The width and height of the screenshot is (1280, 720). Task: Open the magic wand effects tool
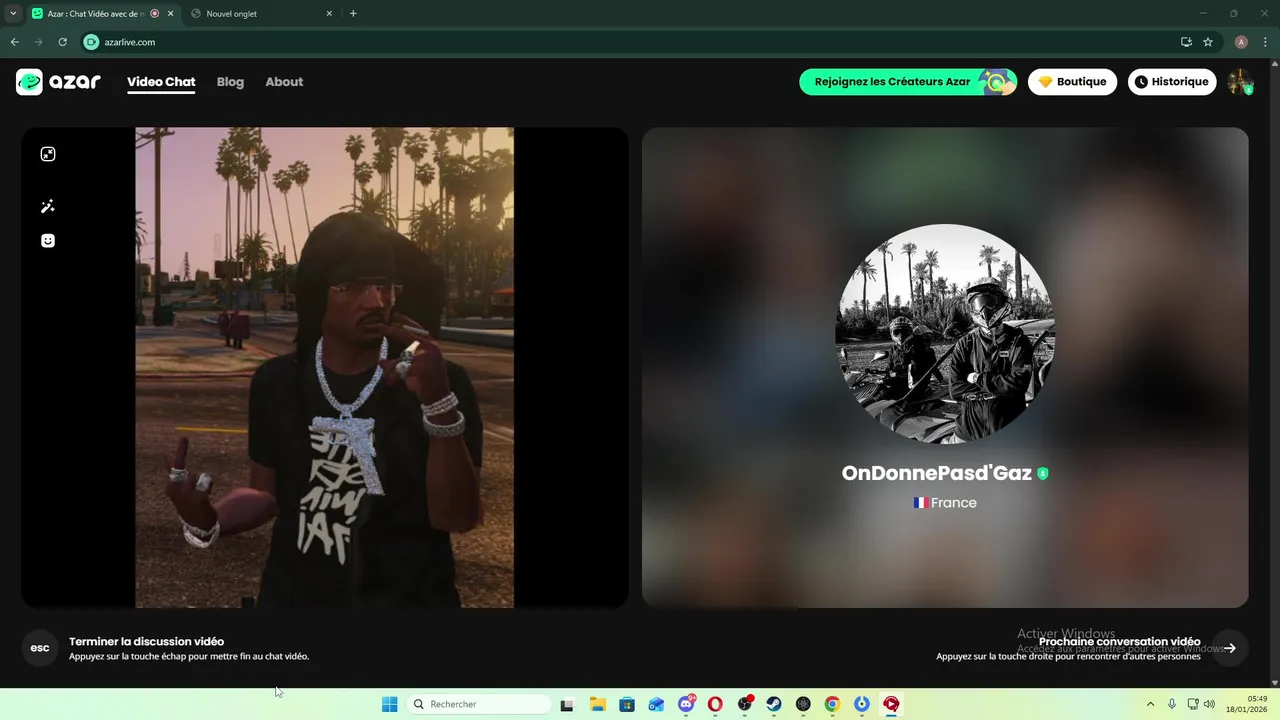48,206
